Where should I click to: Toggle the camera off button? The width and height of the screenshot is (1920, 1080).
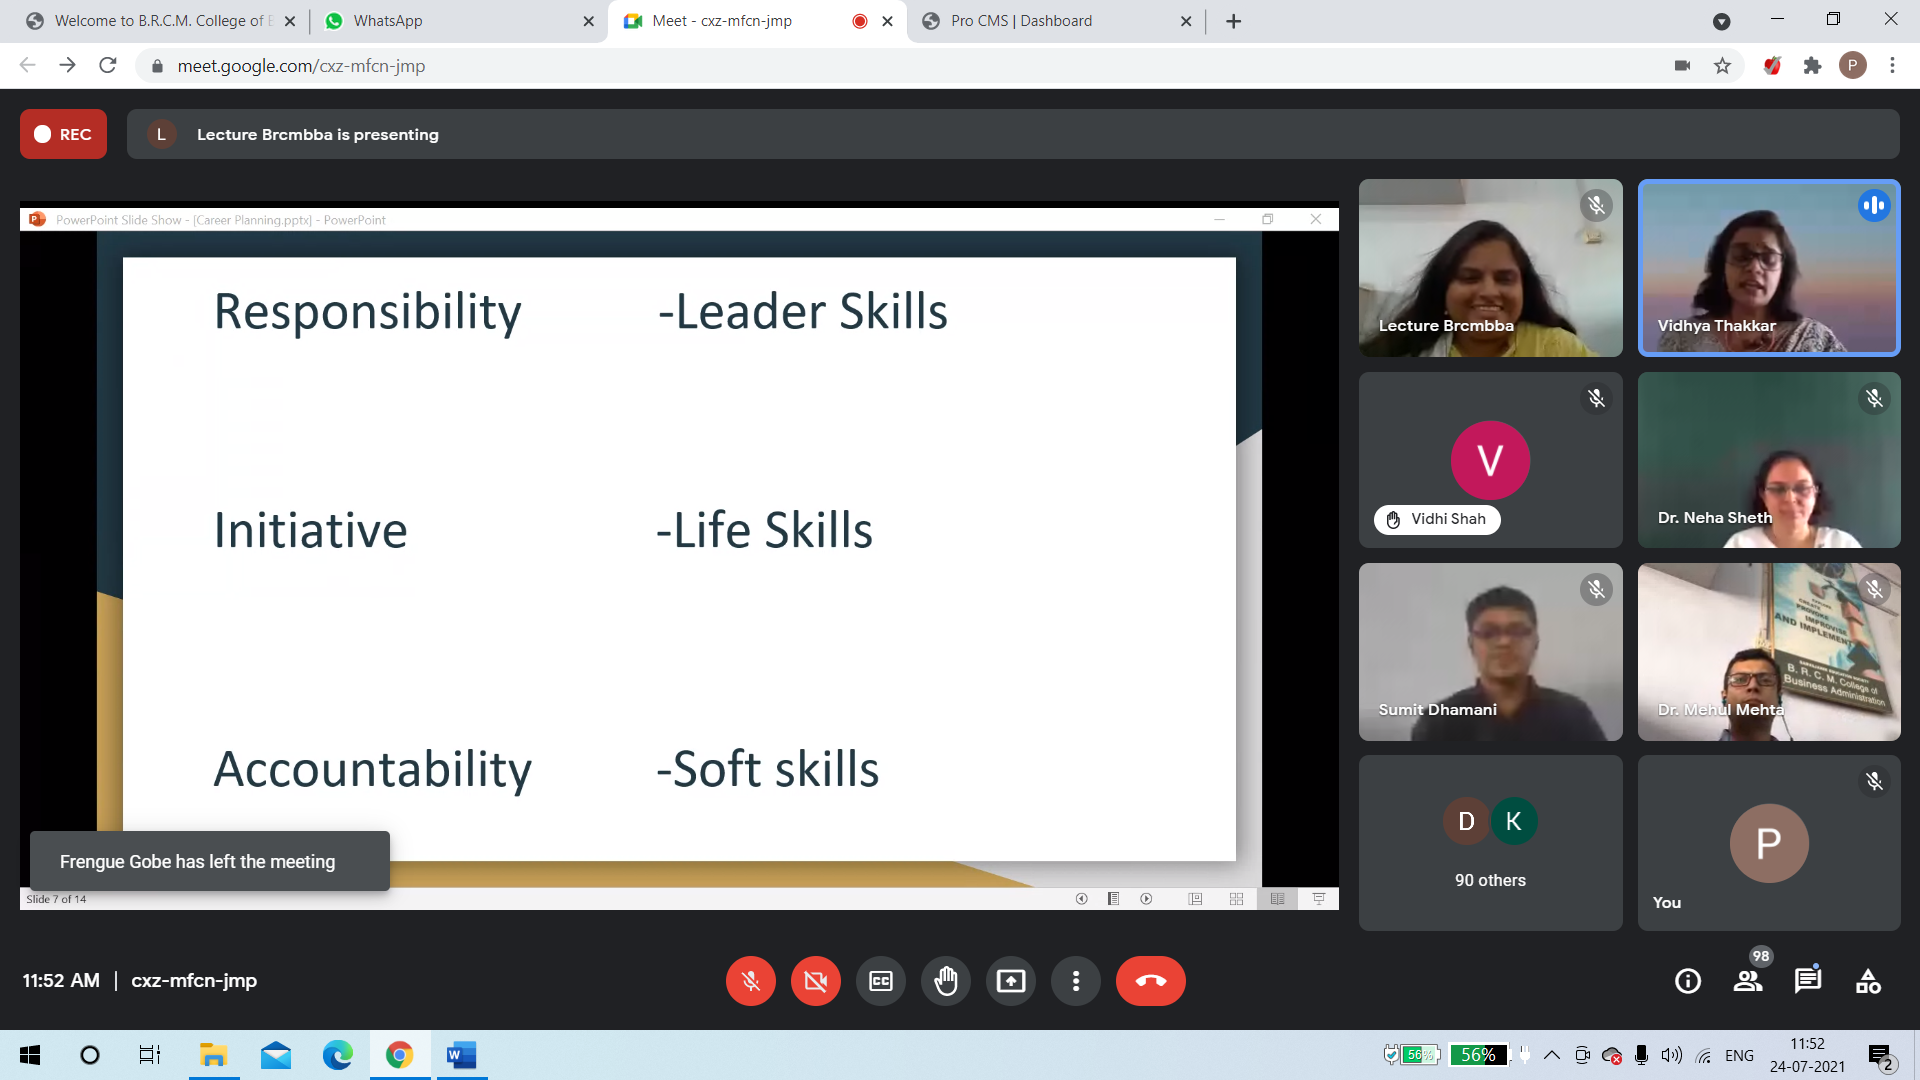(815, 981)
